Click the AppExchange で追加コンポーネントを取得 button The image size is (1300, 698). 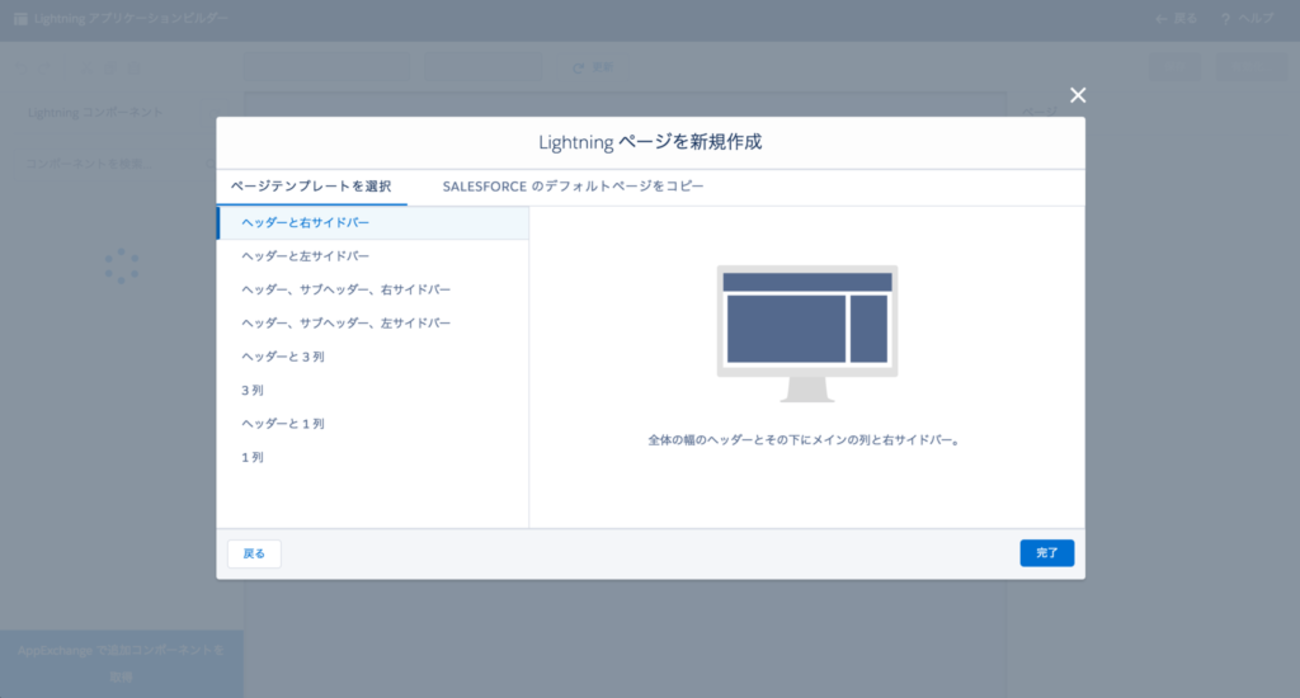121,664
